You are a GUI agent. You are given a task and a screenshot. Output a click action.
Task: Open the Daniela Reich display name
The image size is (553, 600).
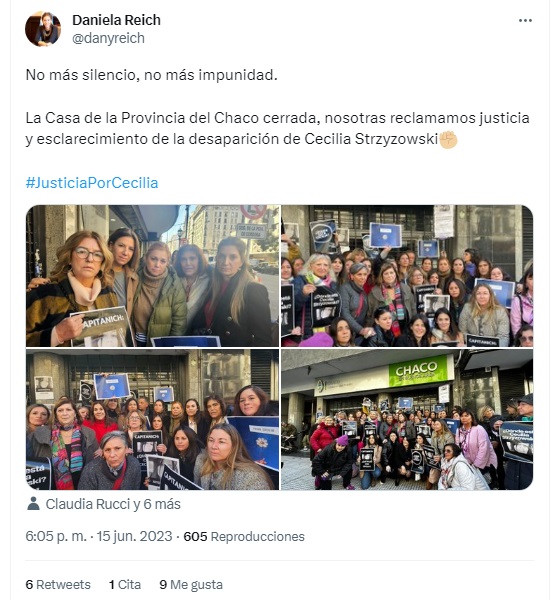116,20
